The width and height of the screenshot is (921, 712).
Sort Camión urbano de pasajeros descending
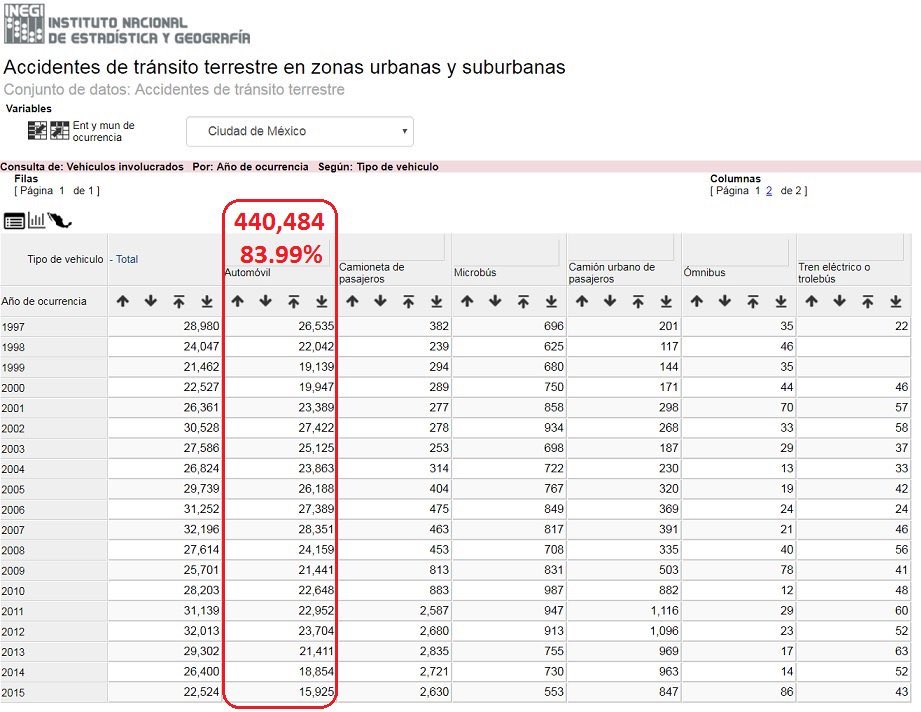(x=610, y=301)
